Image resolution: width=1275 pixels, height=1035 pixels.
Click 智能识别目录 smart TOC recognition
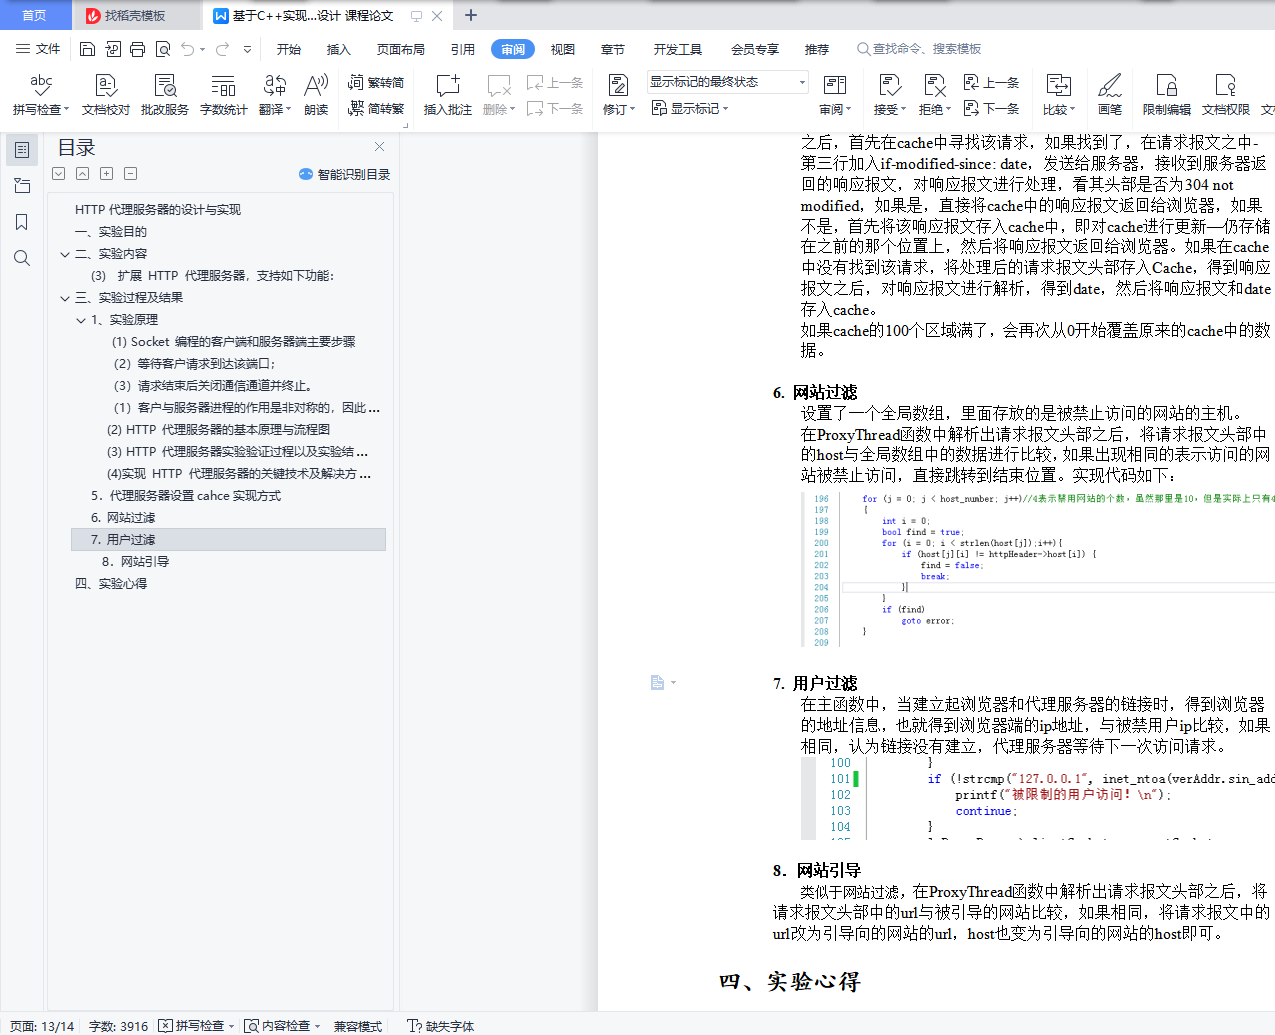[344, 174]
